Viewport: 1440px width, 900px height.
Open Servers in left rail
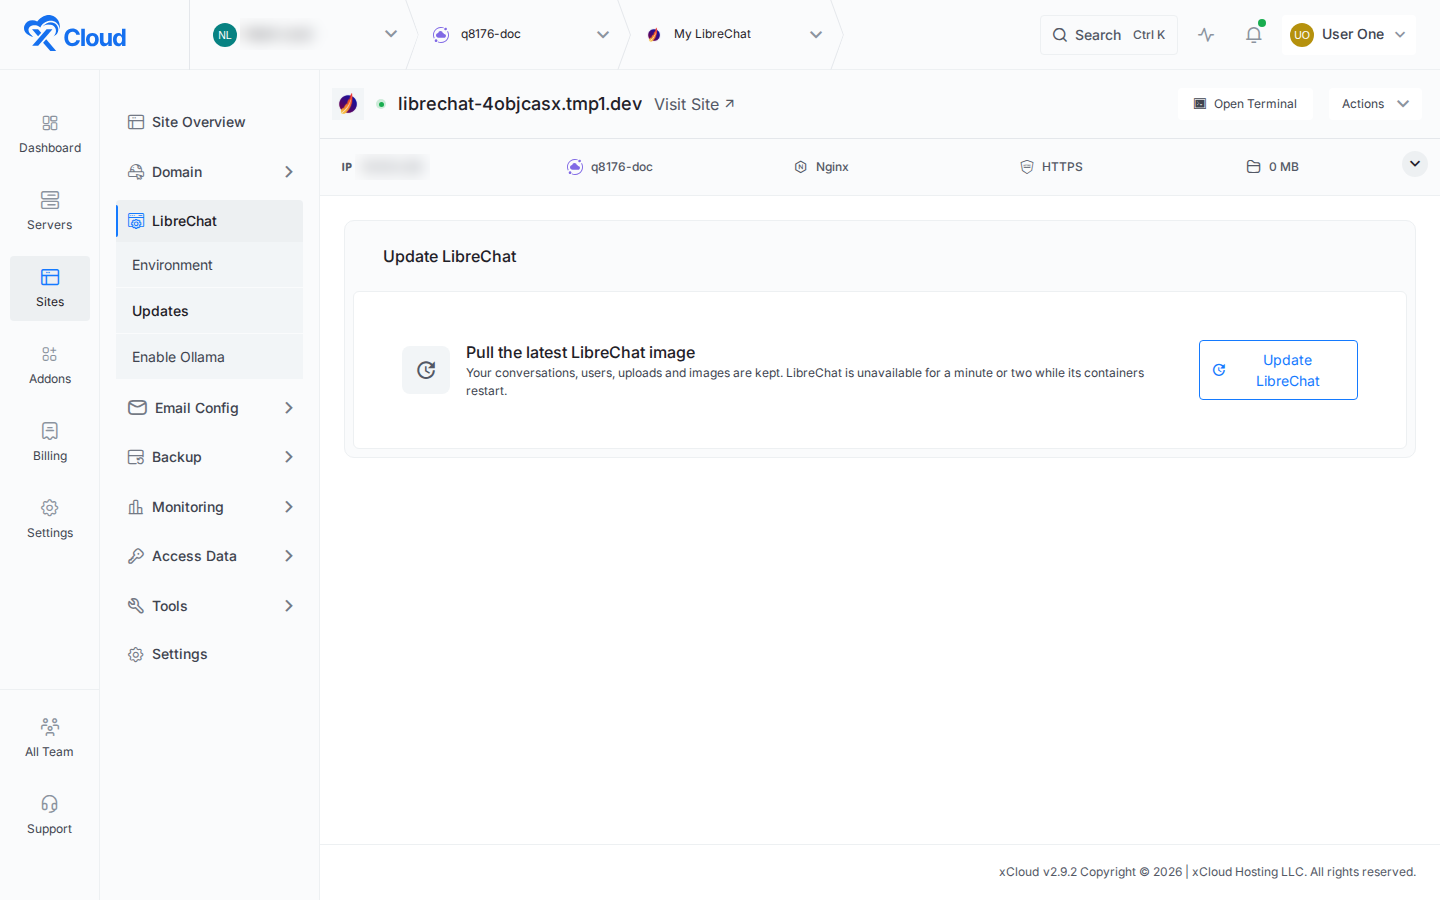pyautogui.click(x=50, y=211)
